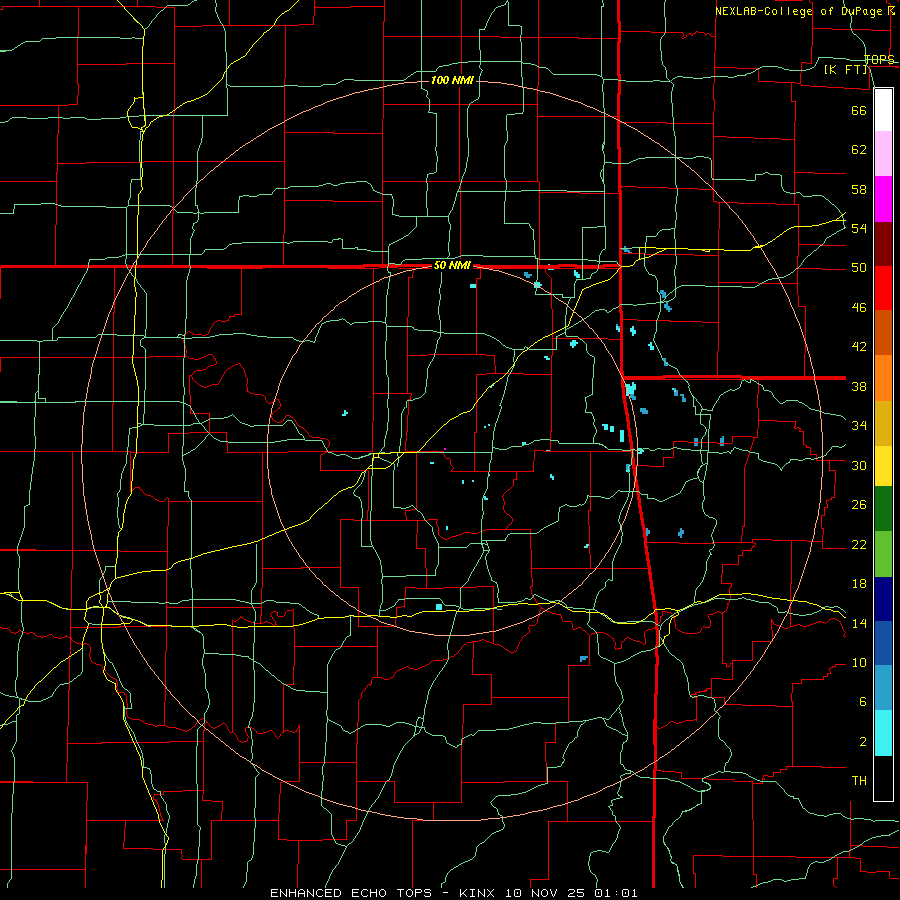Click the legend value 66
Screen dimensions: 900x900
tap(859, 110)
